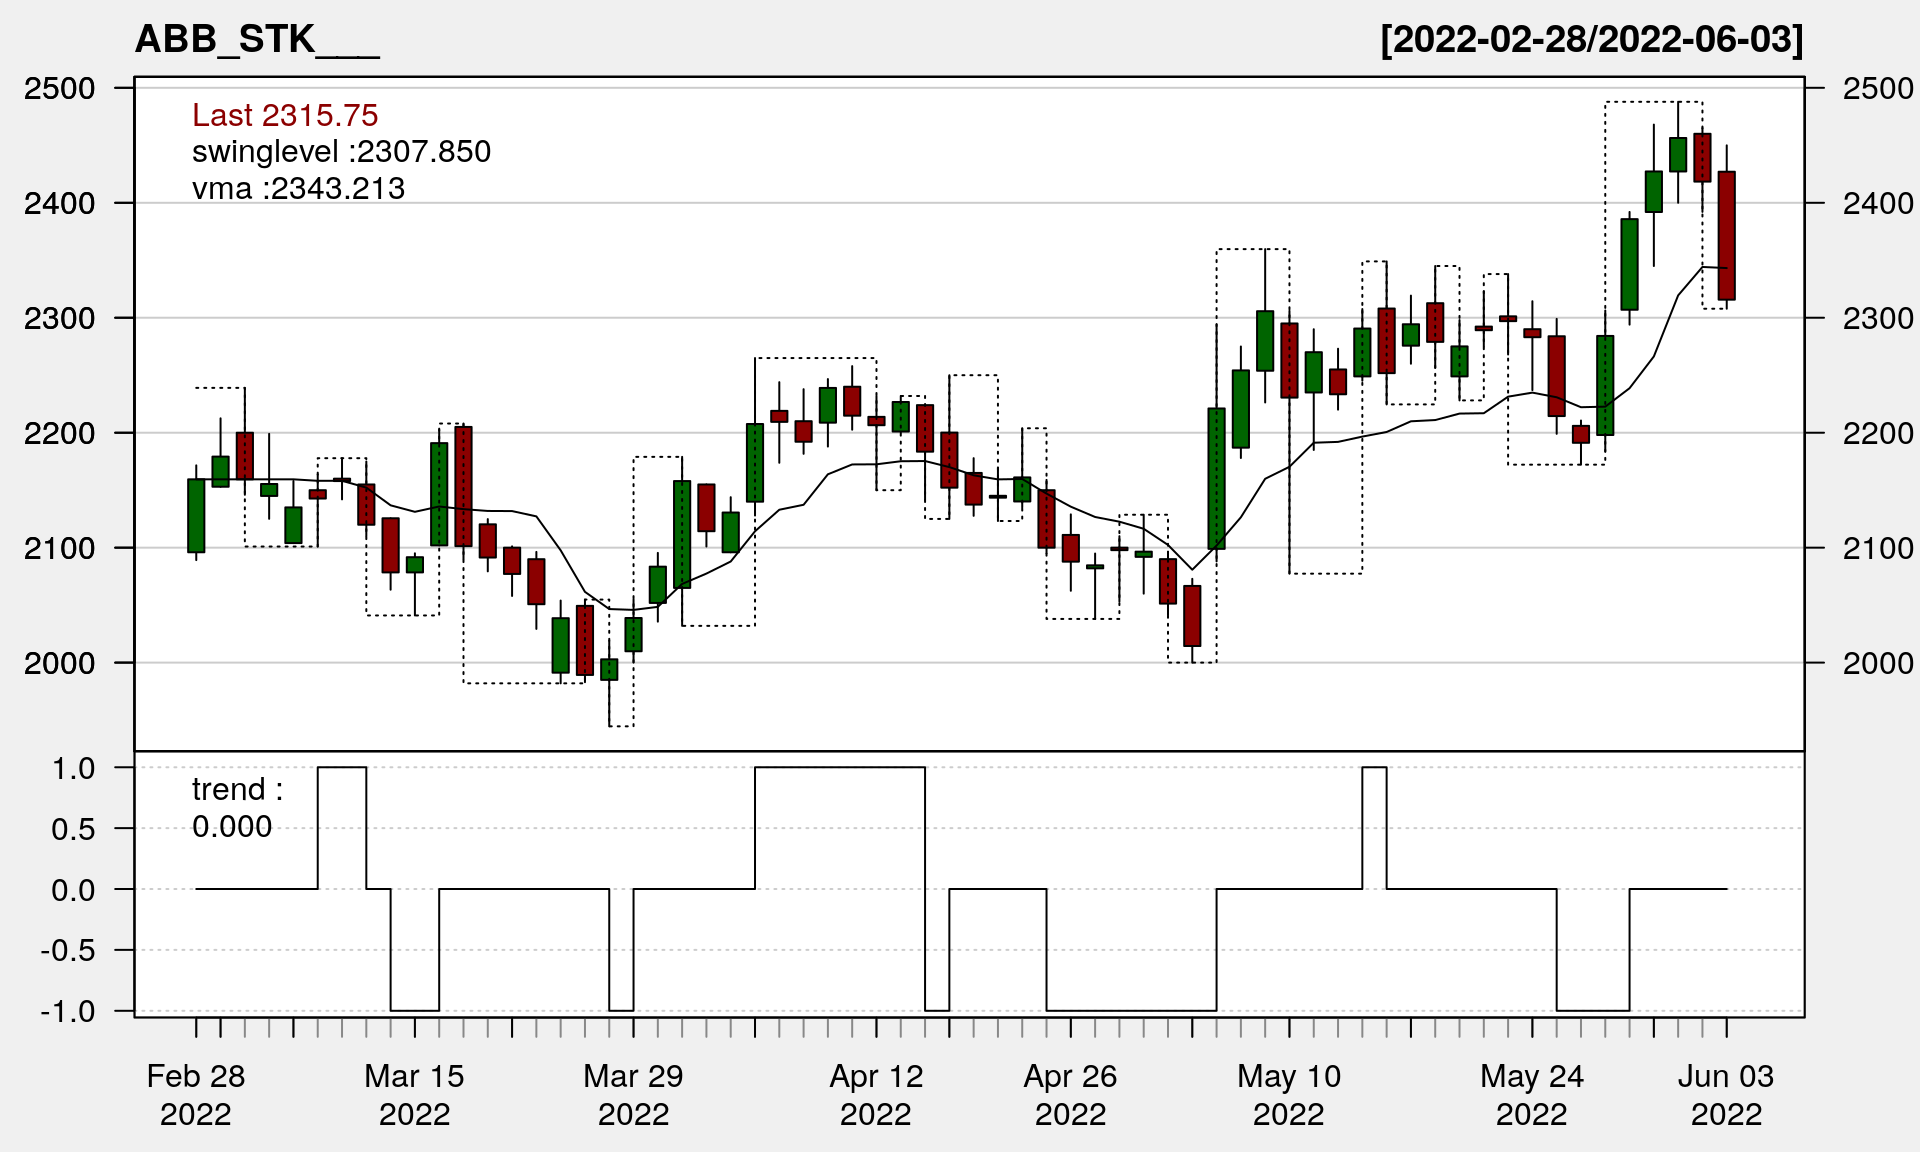This screenshot has height=1152, width=1920.
Task: Click the tall green candle below 2400 in late May
Action: 1629,264
